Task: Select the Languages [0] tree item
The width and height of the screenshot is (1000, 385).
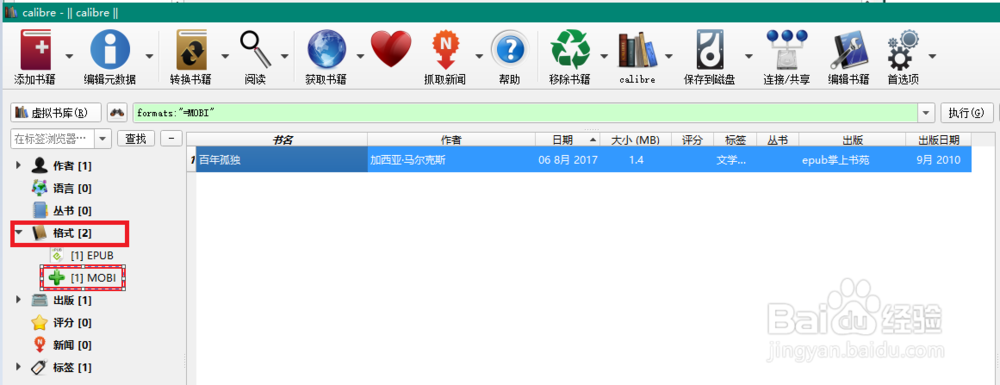Action: click(x=61, y=188)
